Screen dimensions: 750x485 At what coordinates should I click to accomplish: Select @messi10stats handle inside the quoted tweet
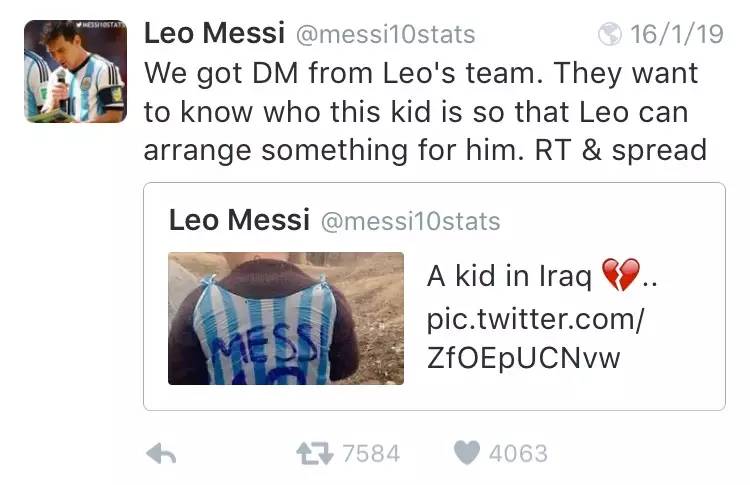coord(409,221)
